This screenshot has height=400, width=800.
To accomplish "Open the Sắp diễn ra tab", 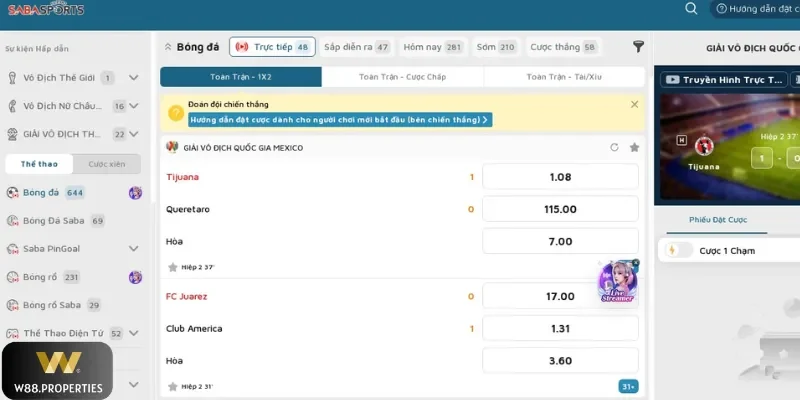I will 356,47.
